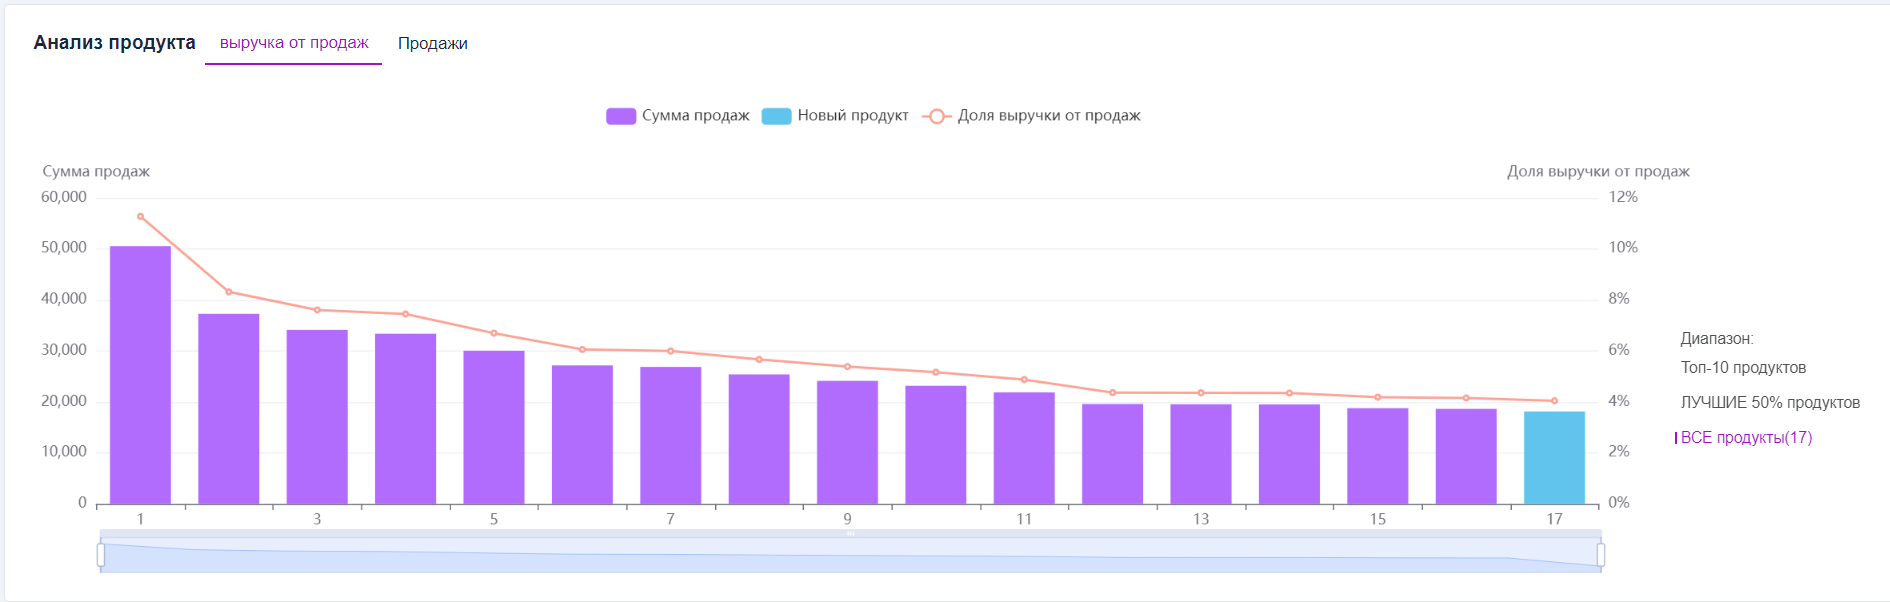Click the tallest bar for product 1
Image resolution: width=1890 pixels, height=602 pixels.
click(140, 375)
